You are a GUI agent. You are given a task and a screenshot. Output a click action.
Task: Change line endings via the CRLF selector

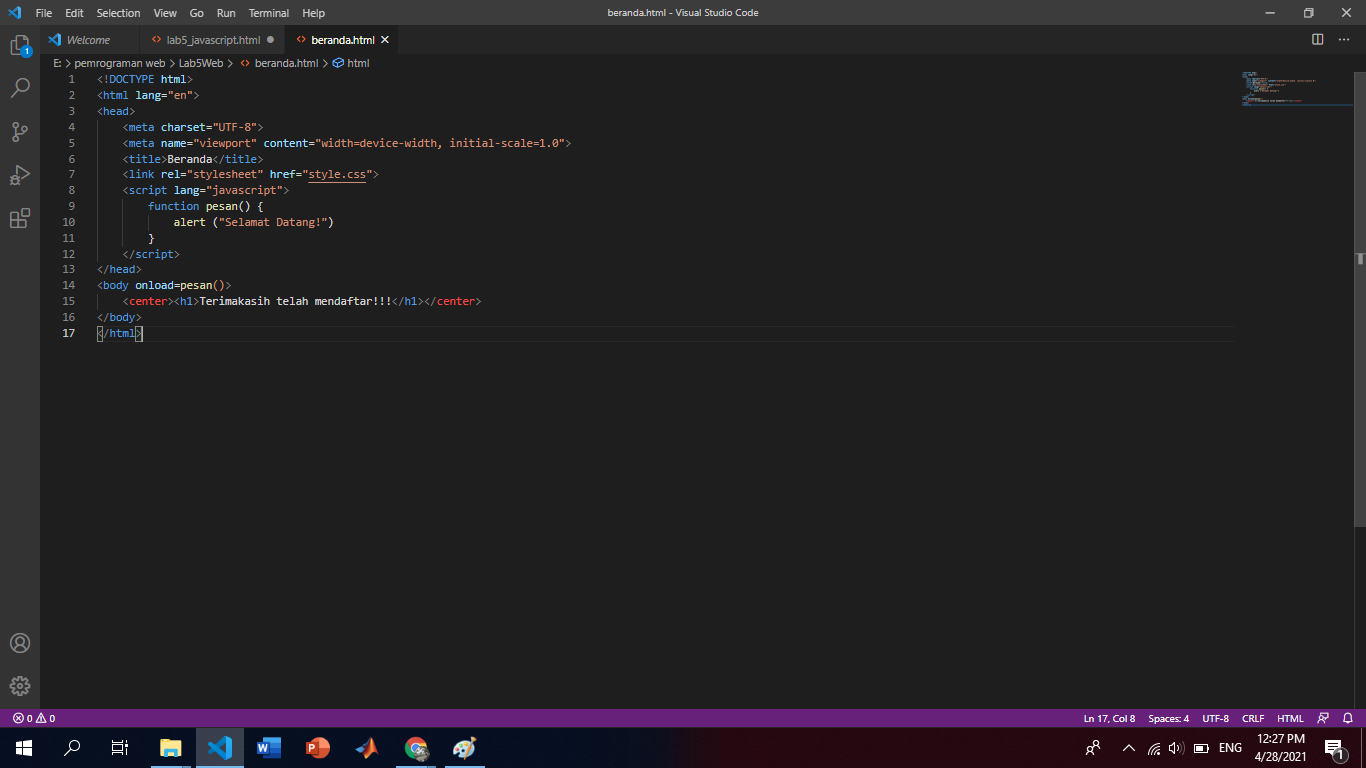pyautogui.click(x=1253, y=718)
